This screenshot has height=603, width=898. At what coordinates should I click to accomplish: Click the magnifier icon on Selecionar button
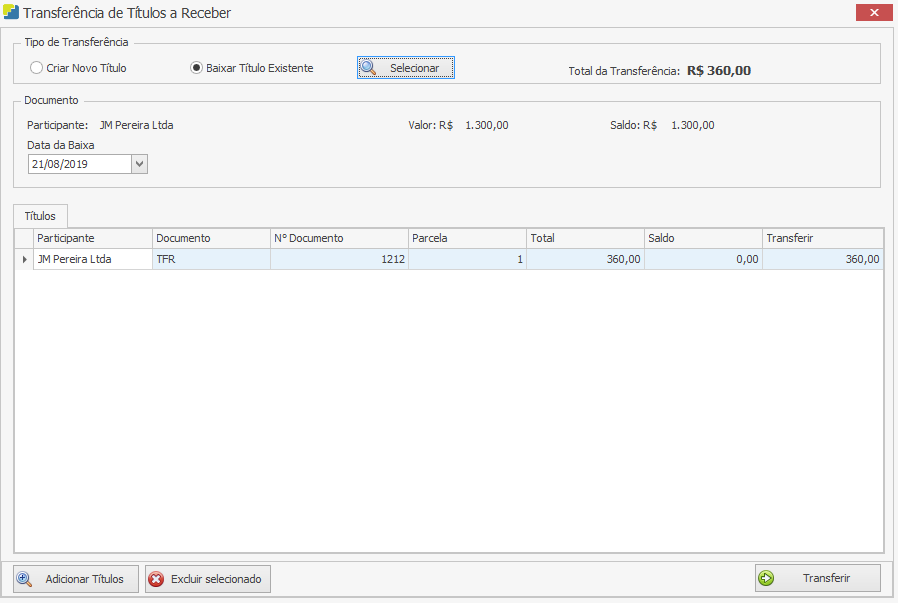click(x=369, y=68)
